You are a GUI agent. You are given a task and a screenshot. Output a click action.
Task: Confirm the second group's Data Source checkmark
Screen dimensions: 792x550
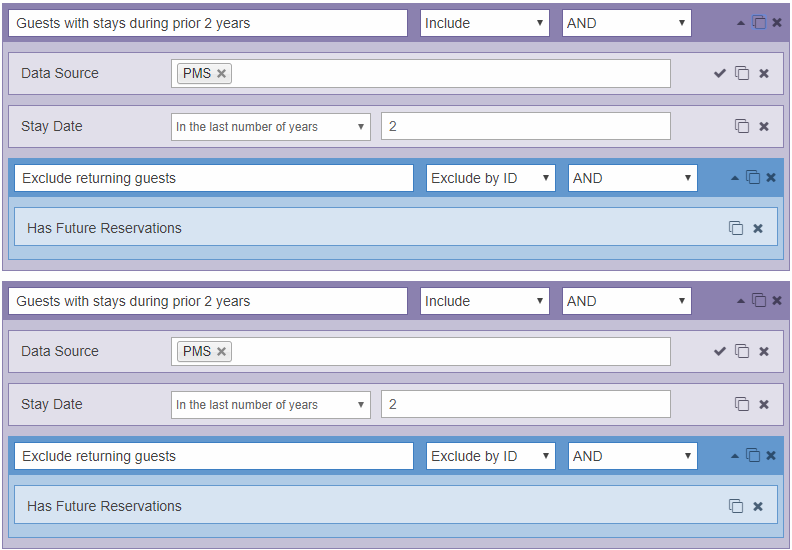coord(720,351)
